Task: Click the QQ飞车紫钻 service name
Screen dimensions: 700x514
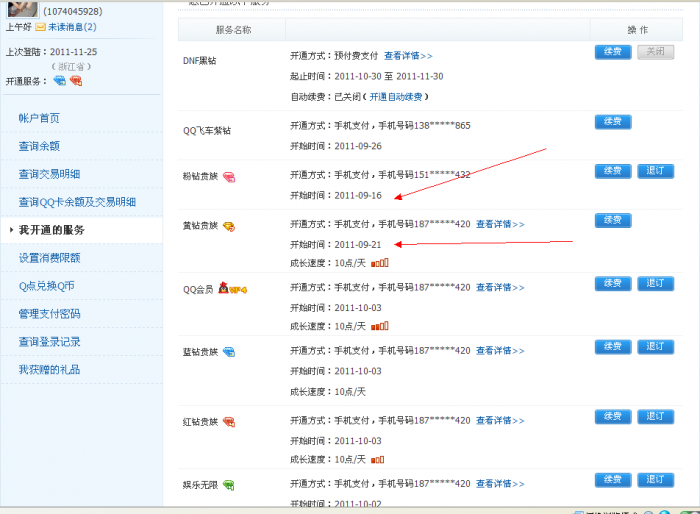Action: coord(207,130)
